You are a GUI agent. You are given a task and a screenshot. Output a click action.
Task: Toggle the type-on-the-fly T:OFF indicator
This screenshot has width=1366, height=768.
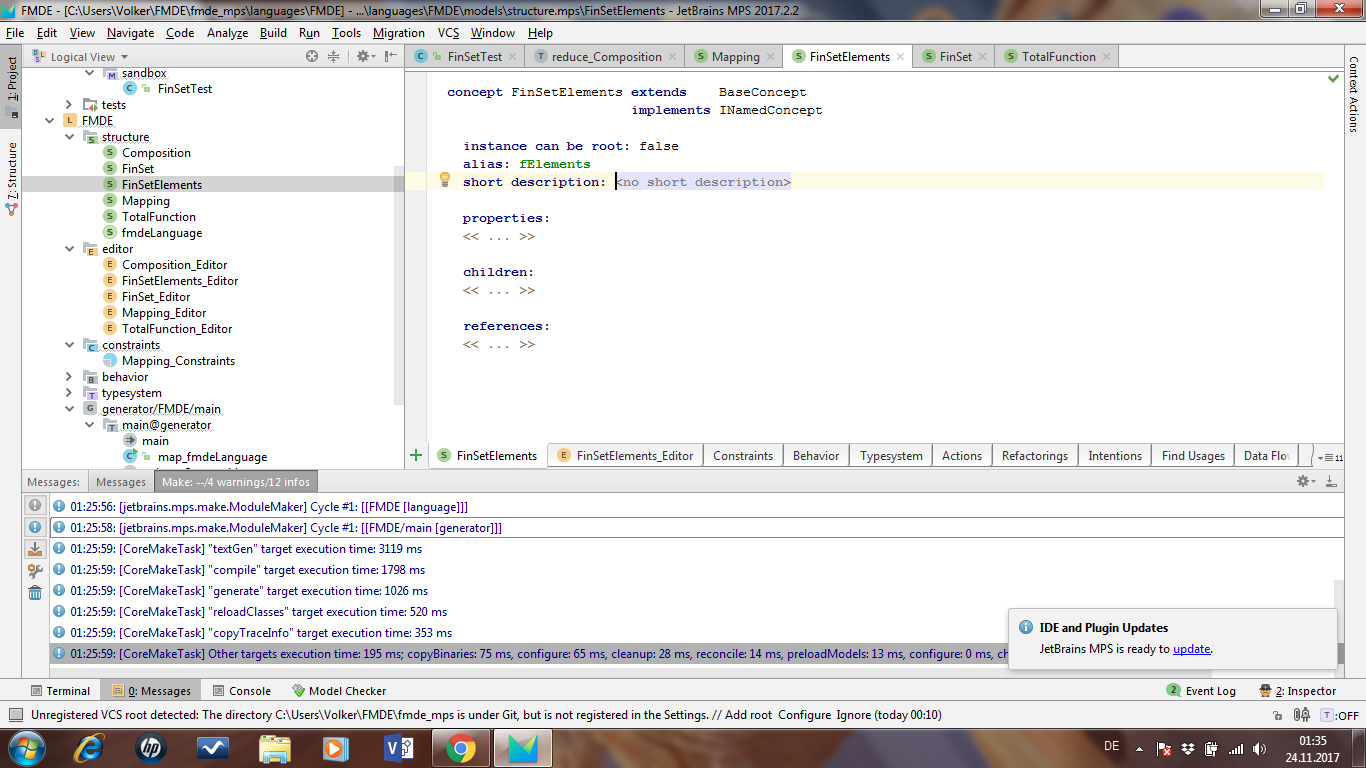click(1339, 715)
